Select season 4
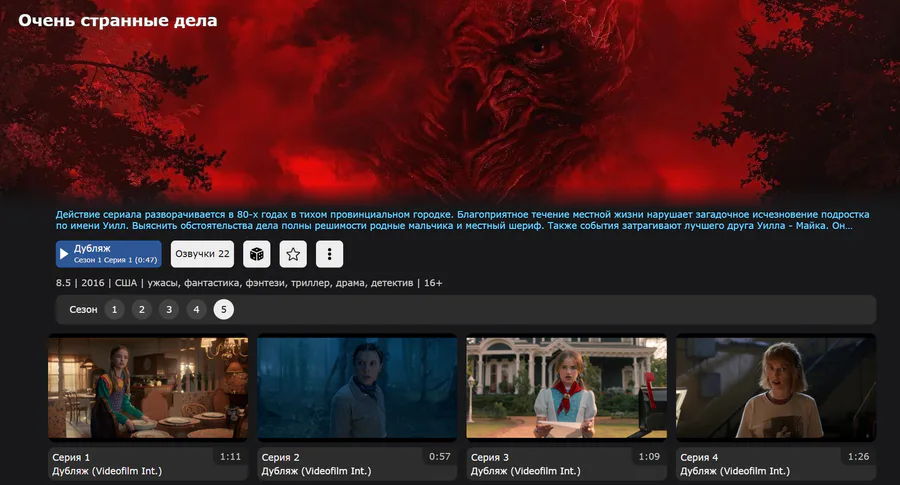This screenshot has width=900, height=485. tap(196, 309)
